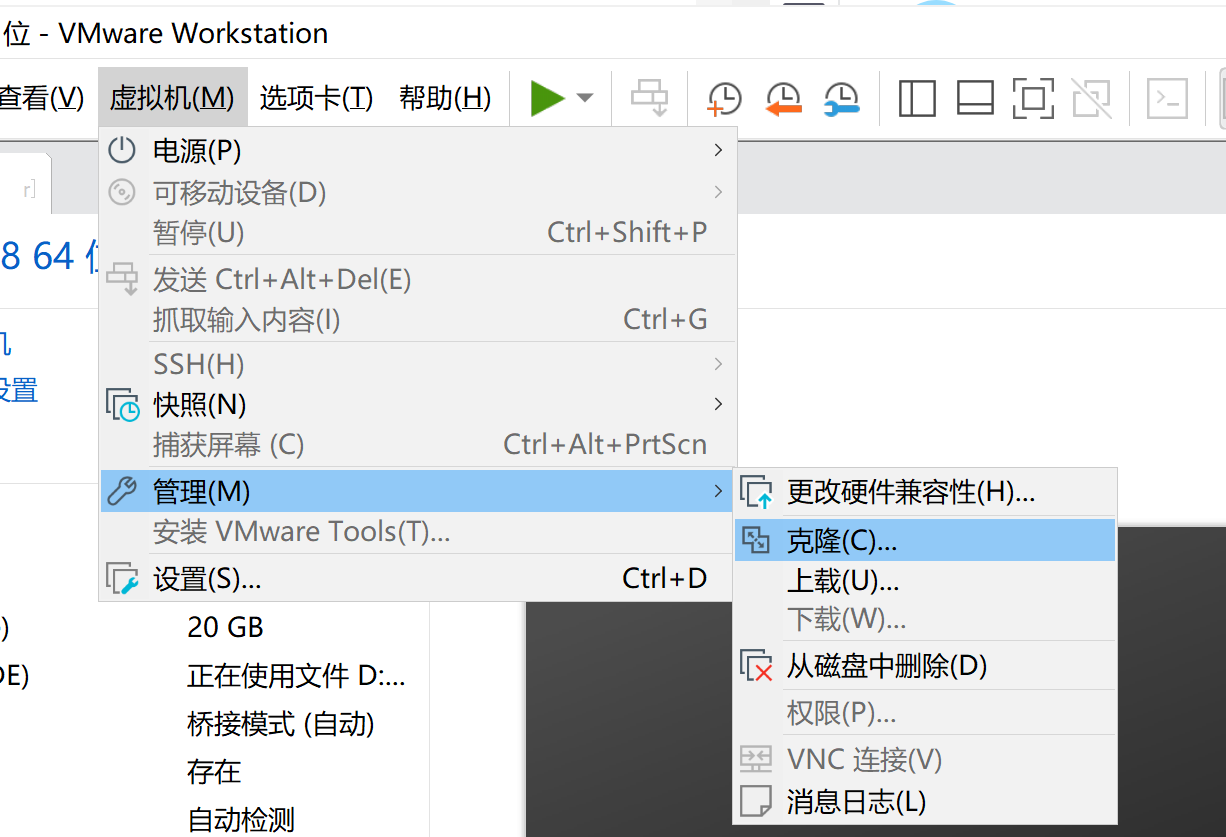
Task: Click the 管理(M) menu entry
Action: (417, 491)
